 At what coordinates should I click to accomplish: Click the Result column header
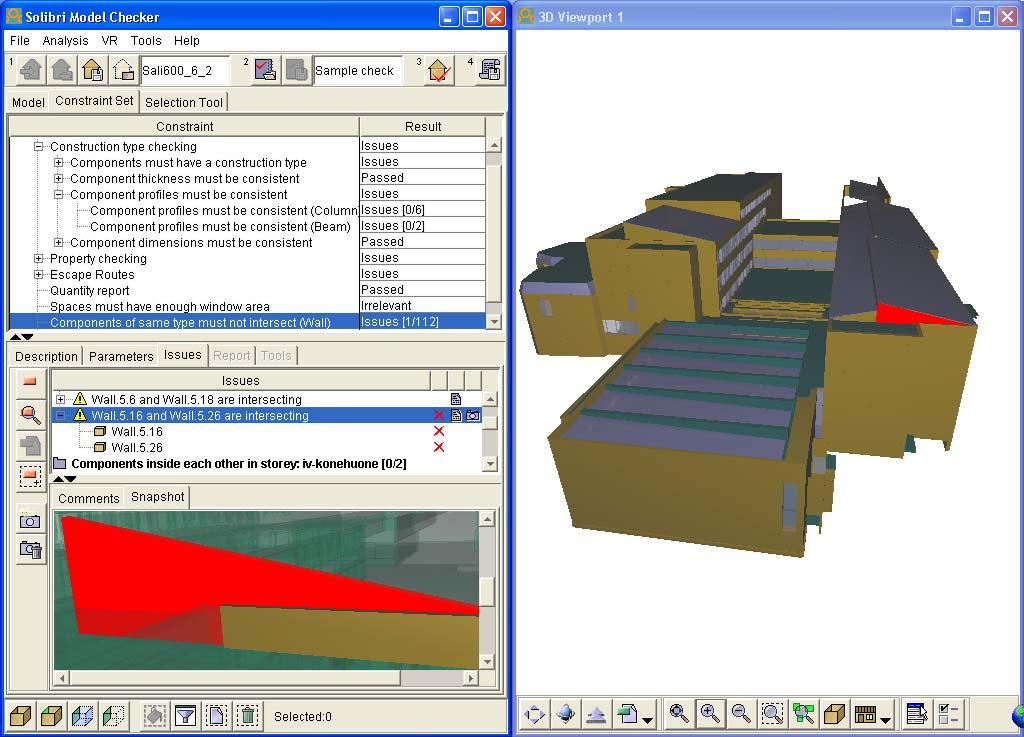tap(423, 127)
